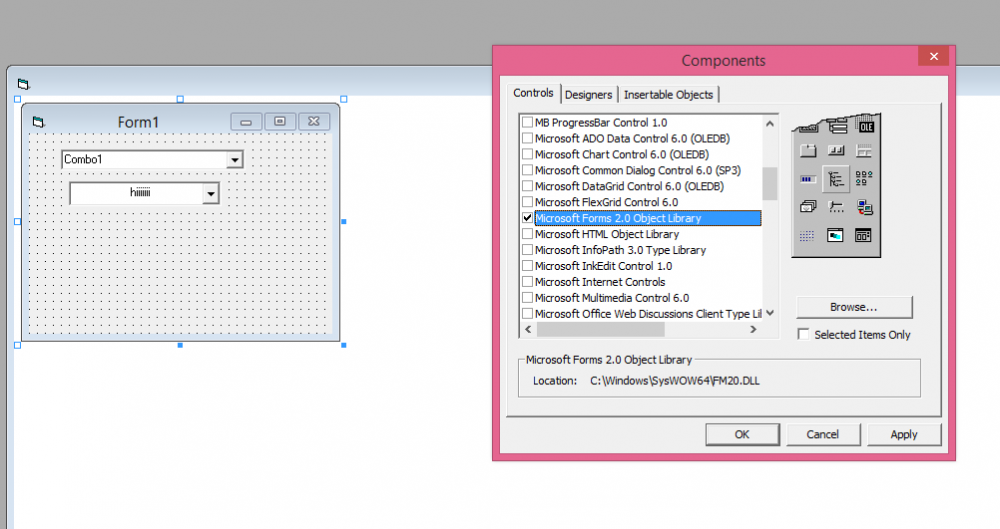This screenshot has height=529, width=1000.
Task: Click the Components dialog title text
Action: coord(723,61)
